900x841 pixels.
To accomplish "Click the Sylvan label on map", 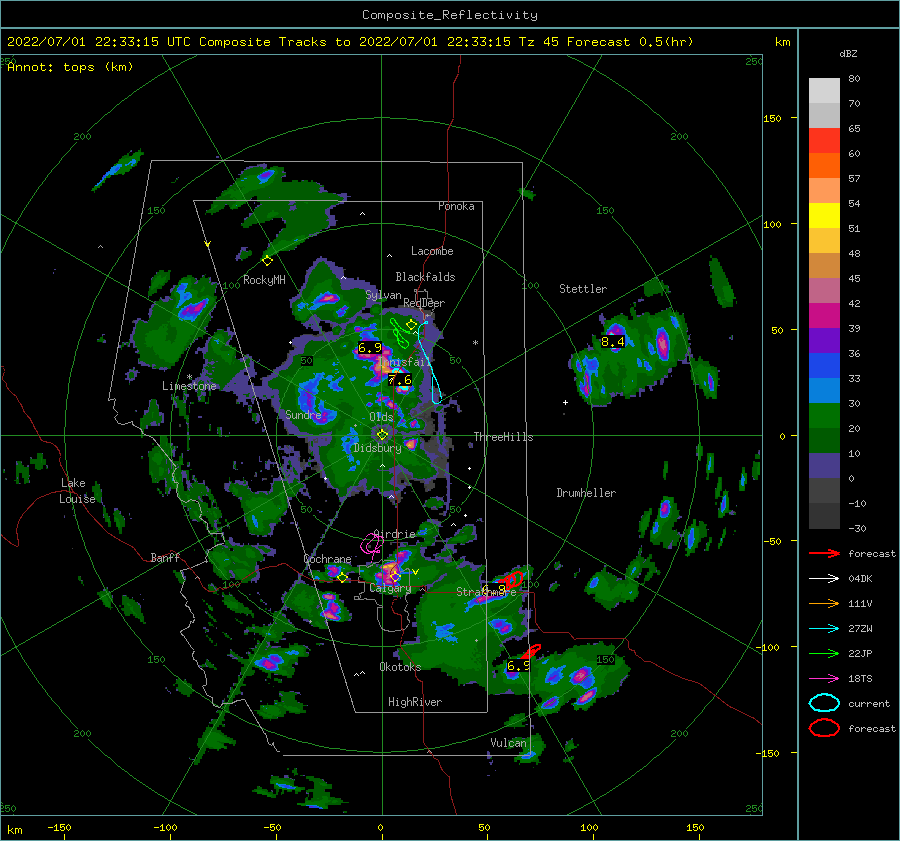I will click(x=383, y=295).
